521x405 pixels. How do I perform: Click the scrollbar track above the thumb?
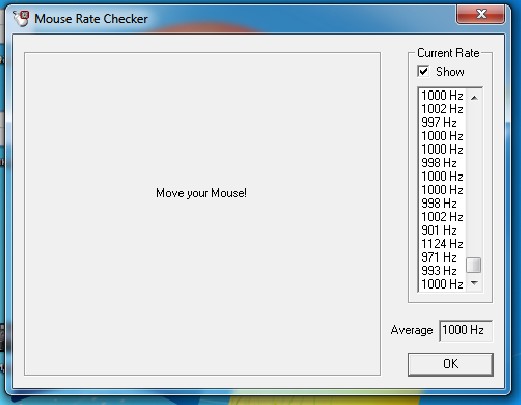click(474, 181)
